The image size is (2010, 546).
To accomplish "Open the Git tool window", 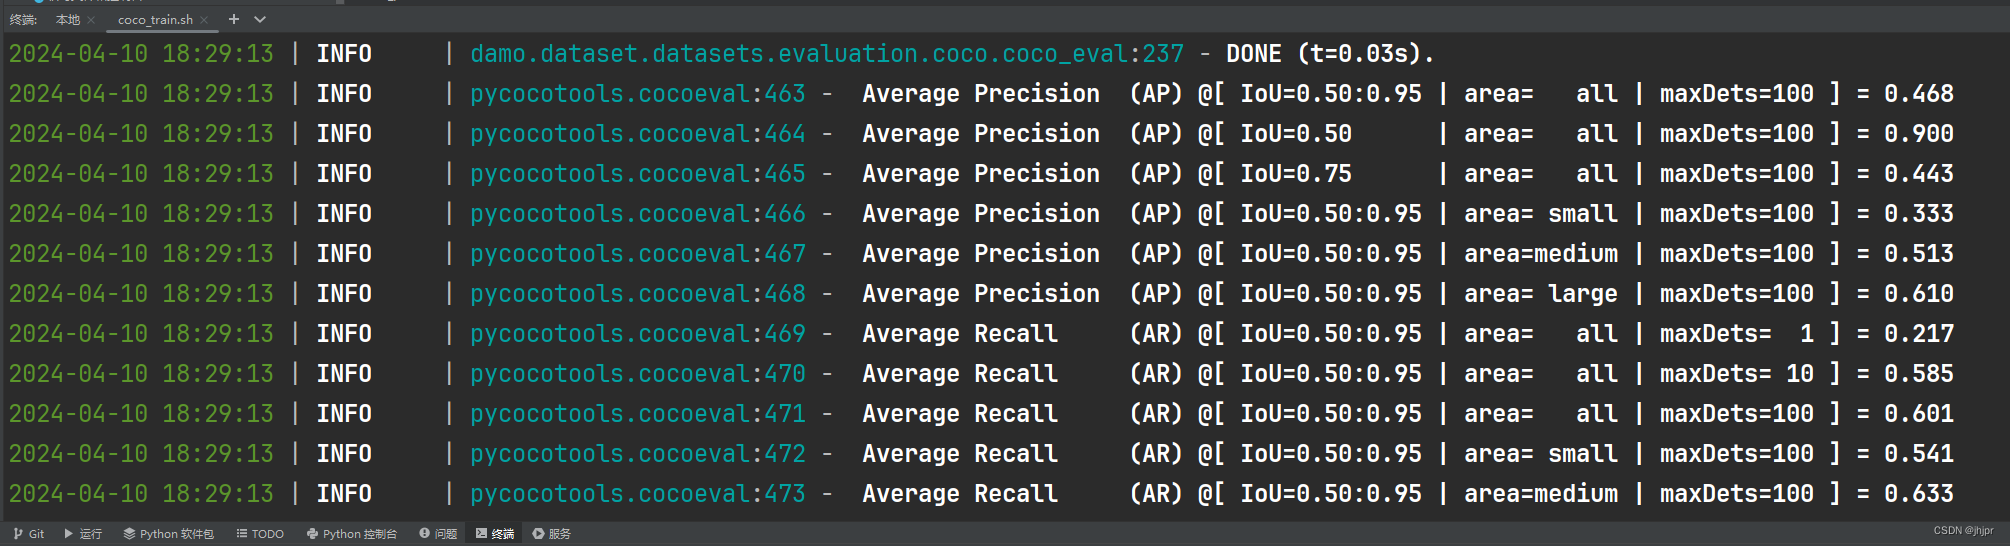I will [29, 534].
